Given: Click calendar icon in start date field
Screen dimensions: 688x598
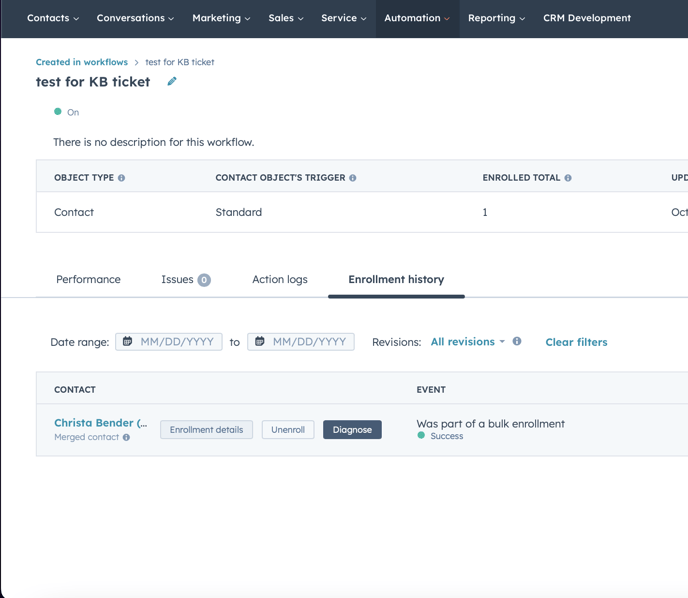Looking at the screenshot, I should pyautogui.click(x=128, y=342).
